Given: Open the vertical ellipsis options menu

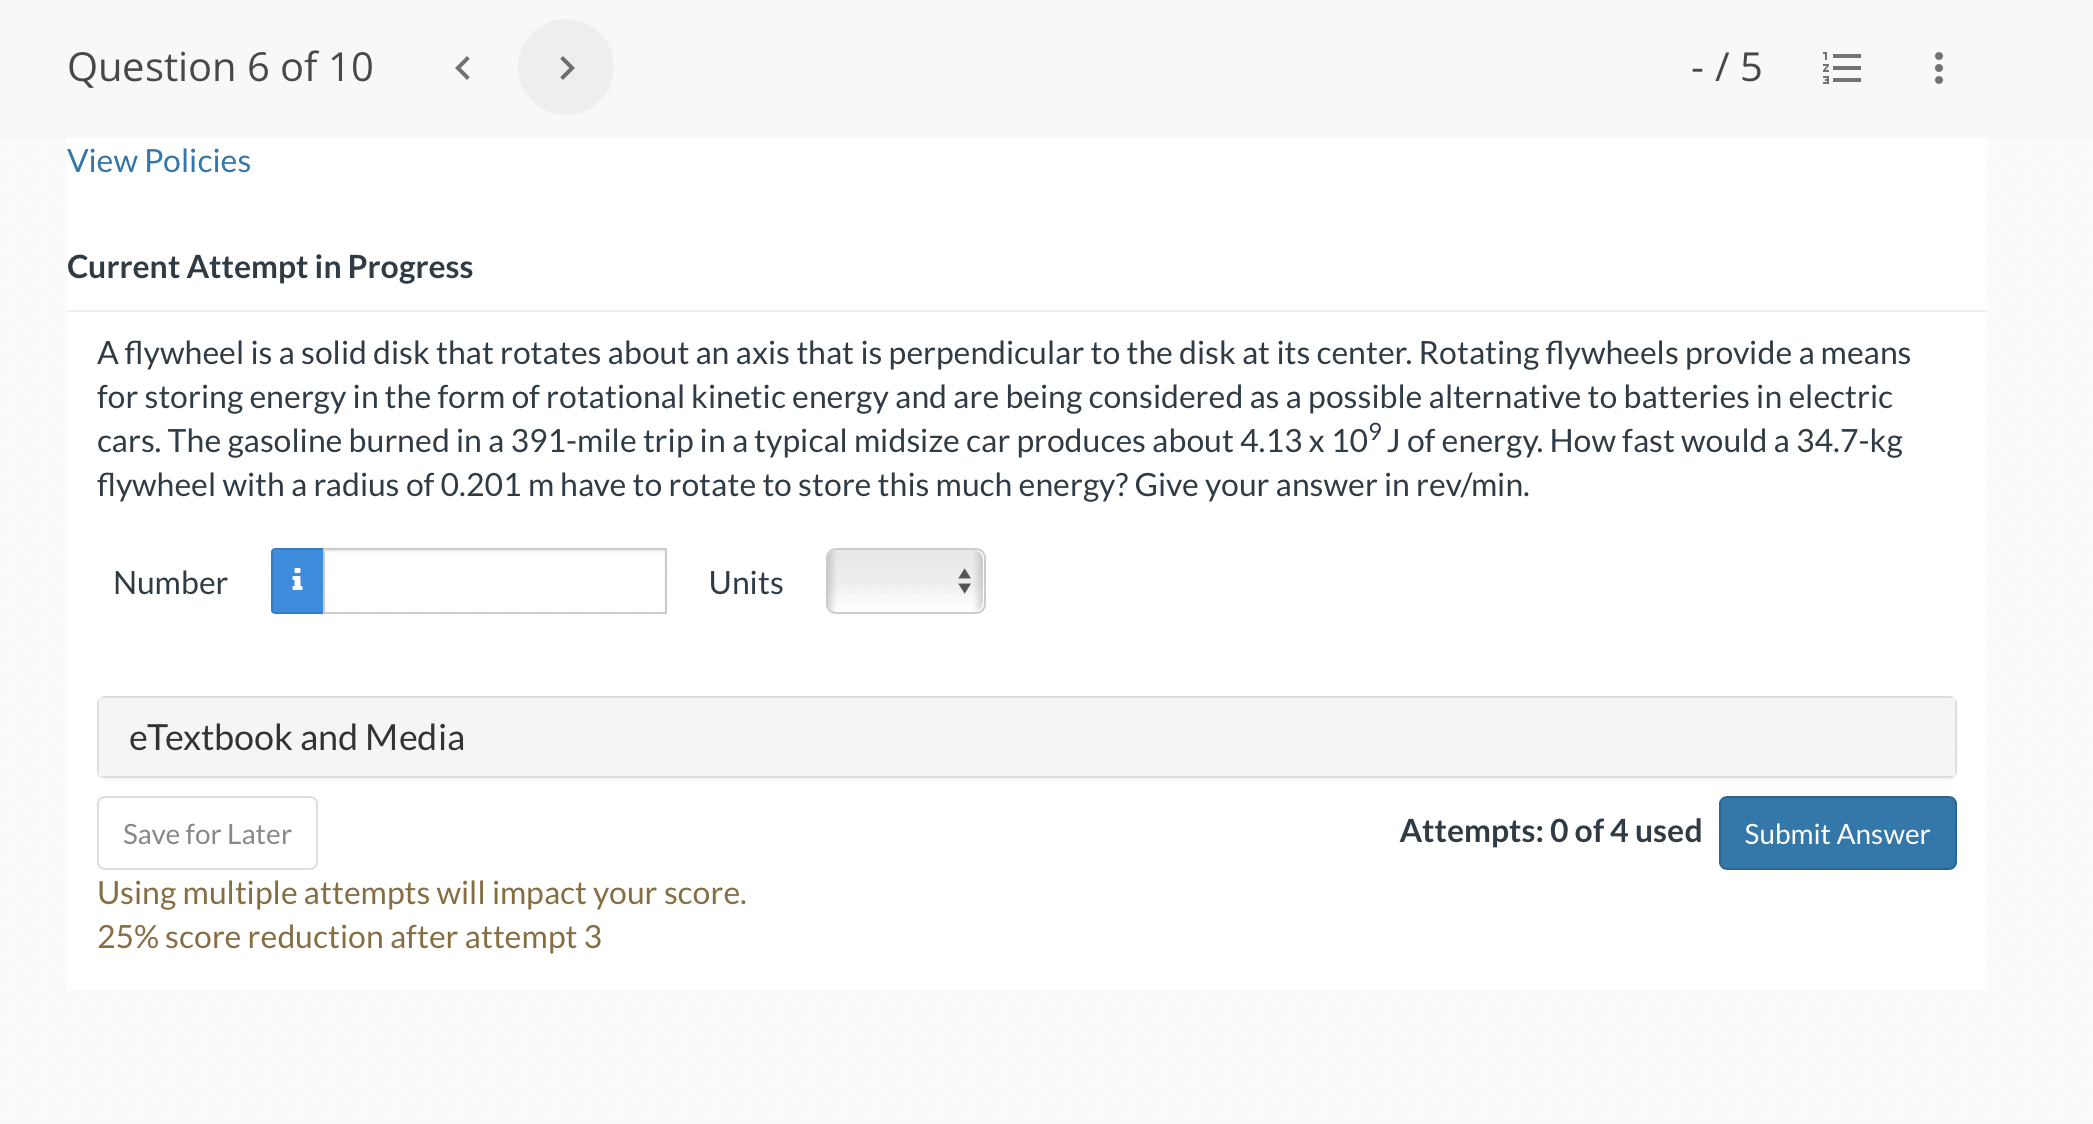Looking at the screenshot, I should coord(1937,67).
